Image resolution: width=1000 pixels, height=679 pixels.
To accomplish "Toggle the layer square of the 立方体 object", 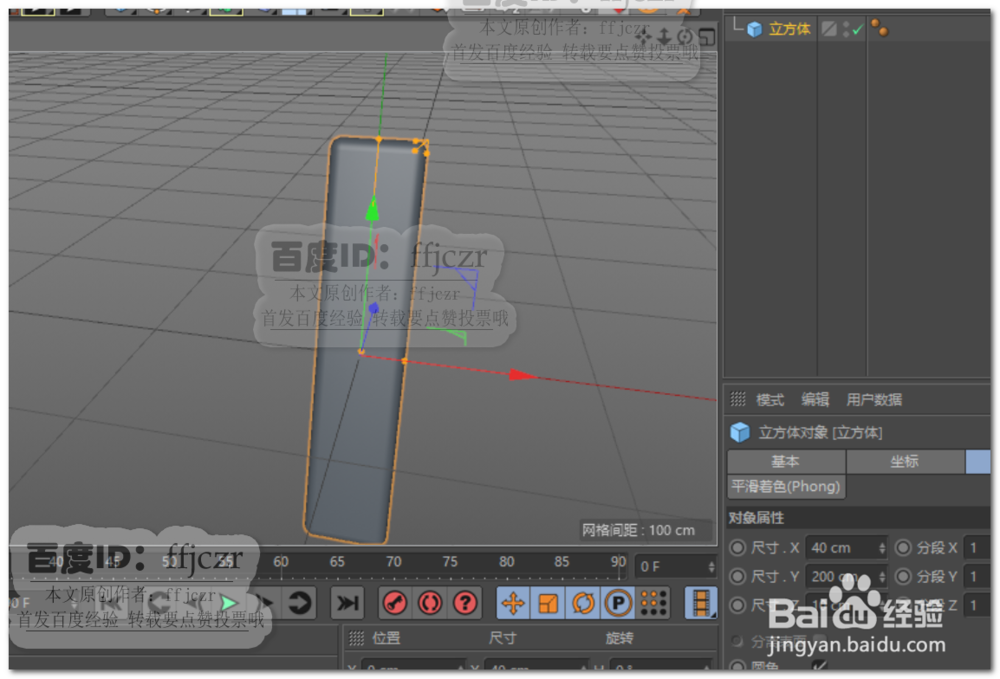I will [x=829, y=29].
